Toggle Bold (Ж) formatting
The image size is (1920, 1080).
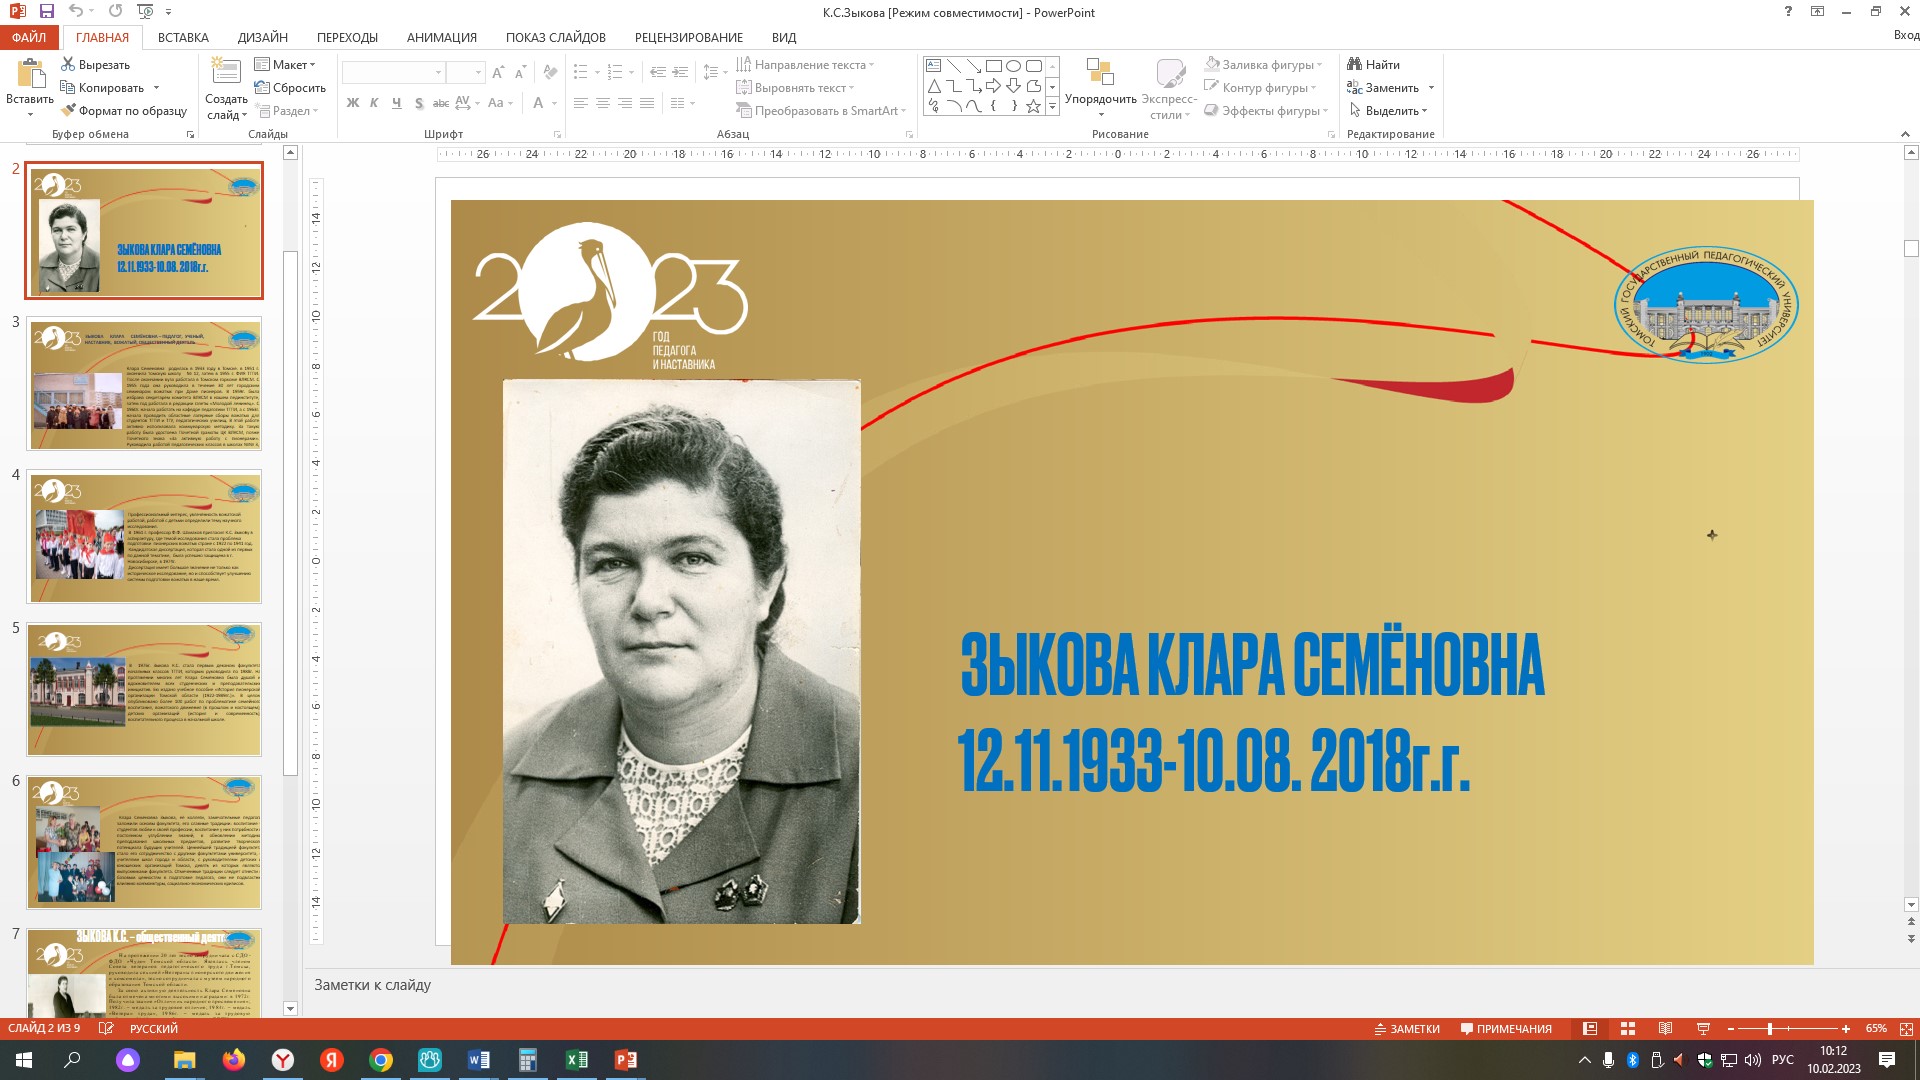pyautogui.click(x=352, y=103)
